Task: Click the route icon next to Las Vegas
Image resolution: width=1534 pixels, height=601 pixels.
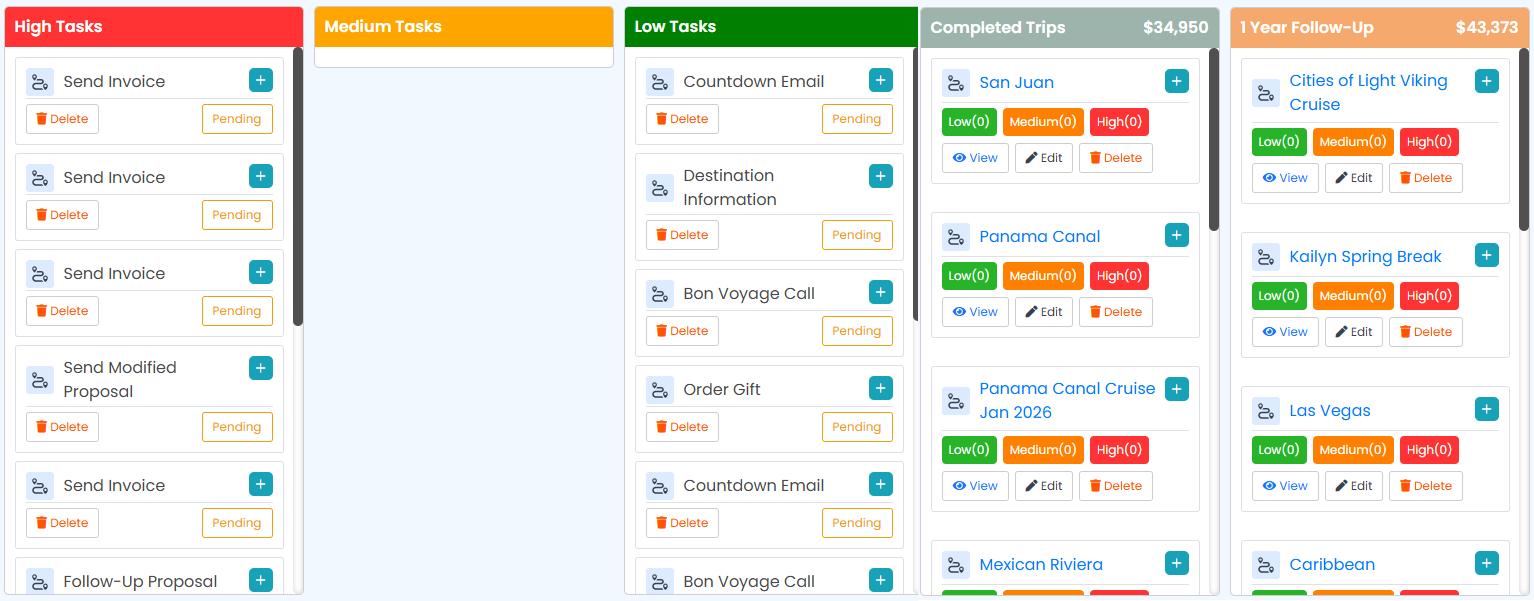Action: 1266,410
